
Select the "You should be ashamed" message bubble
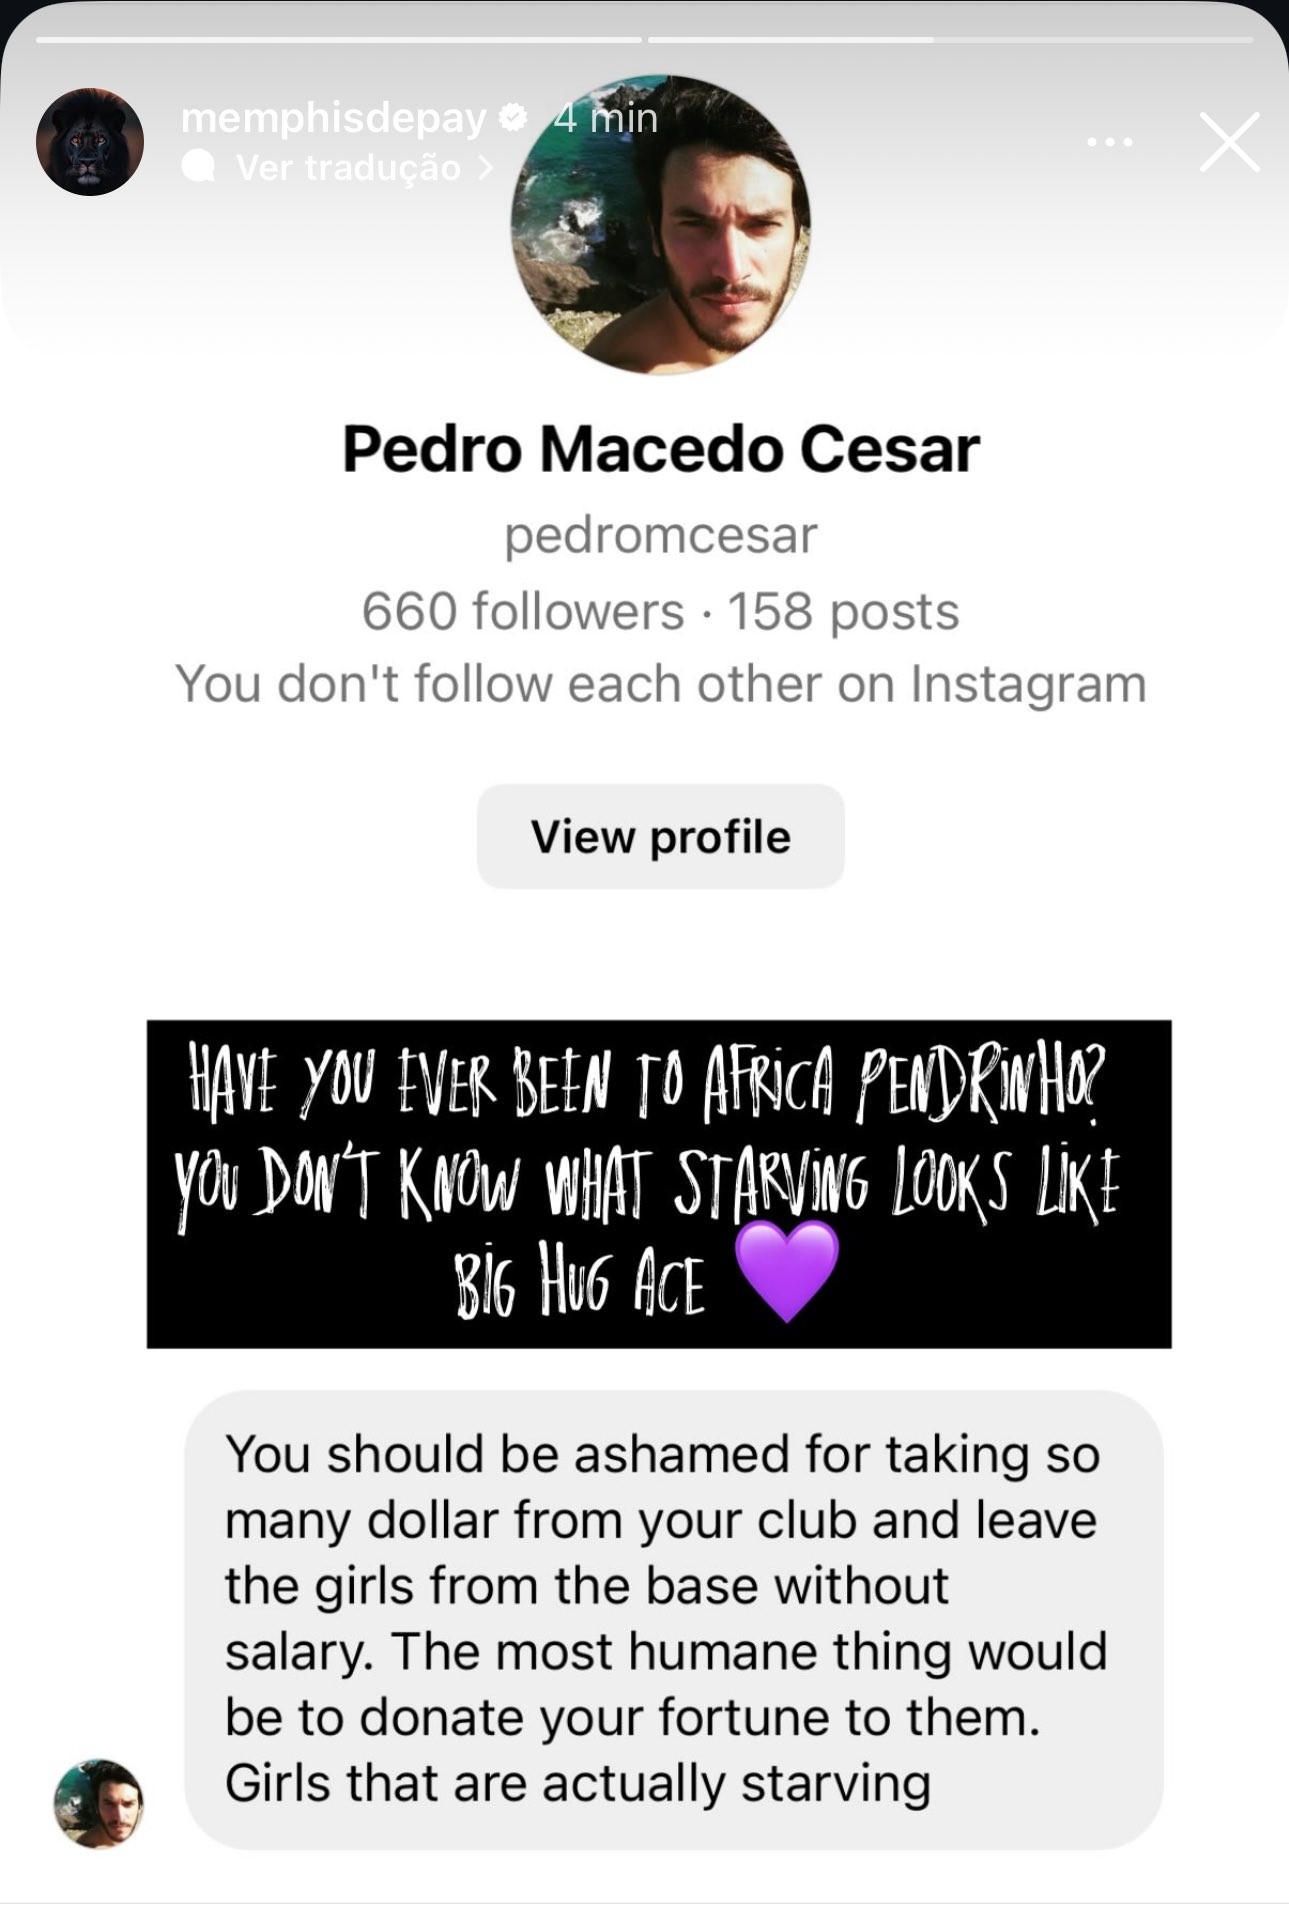(673, 1618)
